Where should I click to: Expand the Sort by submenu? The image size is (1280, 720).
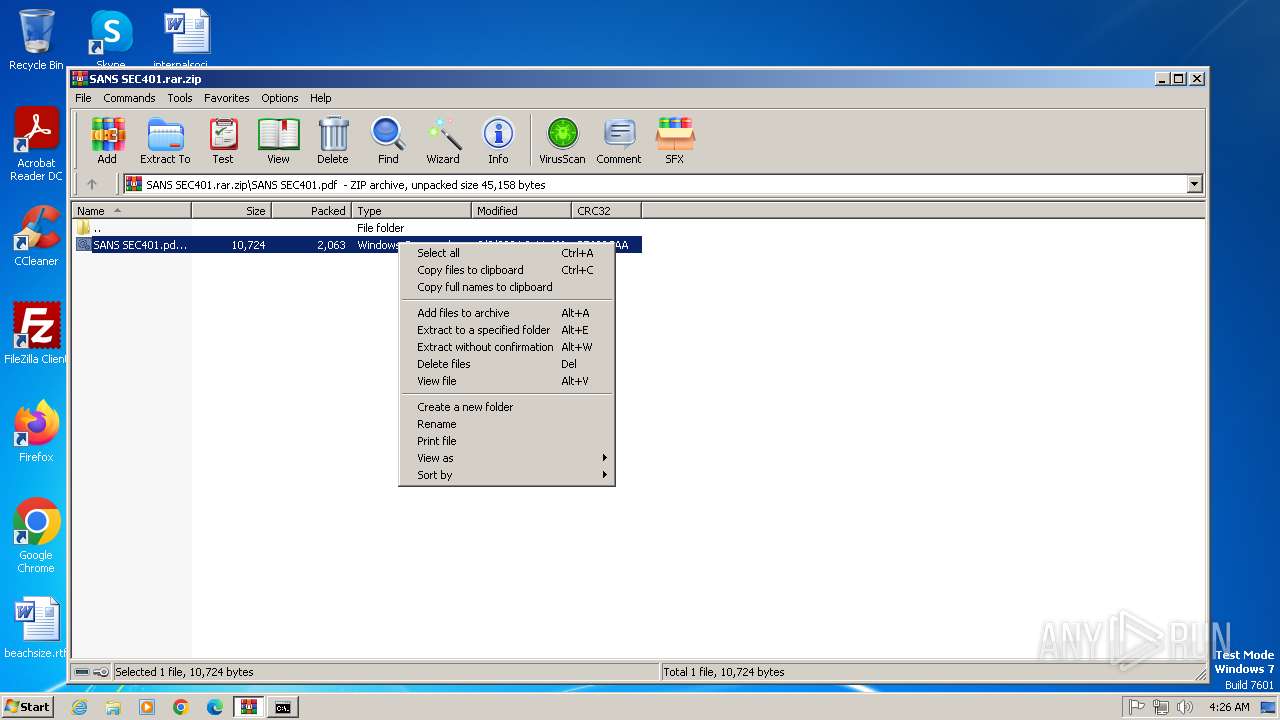coord(506,475)
